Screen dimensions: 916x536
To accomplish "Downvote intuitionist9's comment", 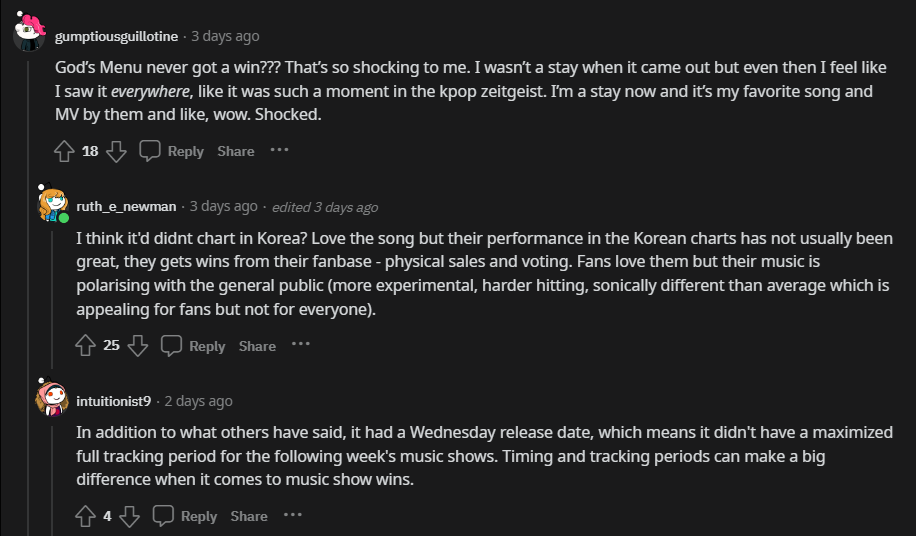I will coord(130,516).
